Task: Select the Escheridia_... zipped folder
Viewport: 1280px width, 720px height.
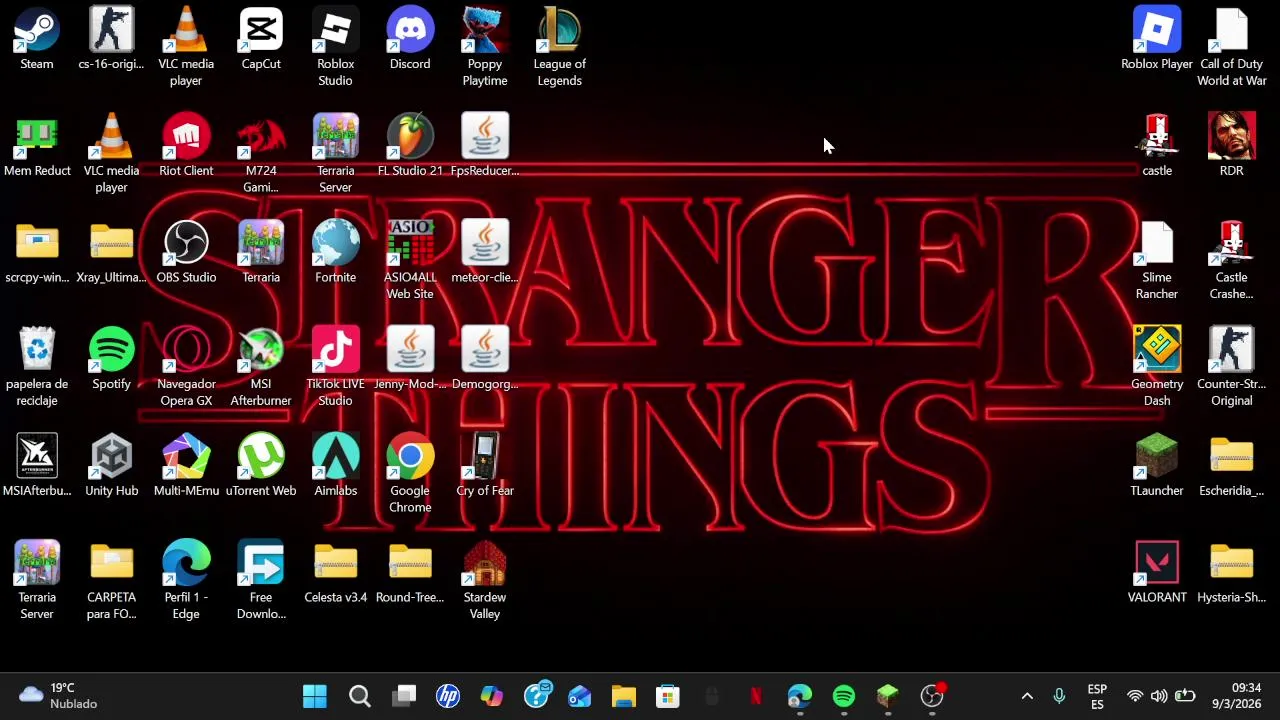Action: (x=1232, y=466)
